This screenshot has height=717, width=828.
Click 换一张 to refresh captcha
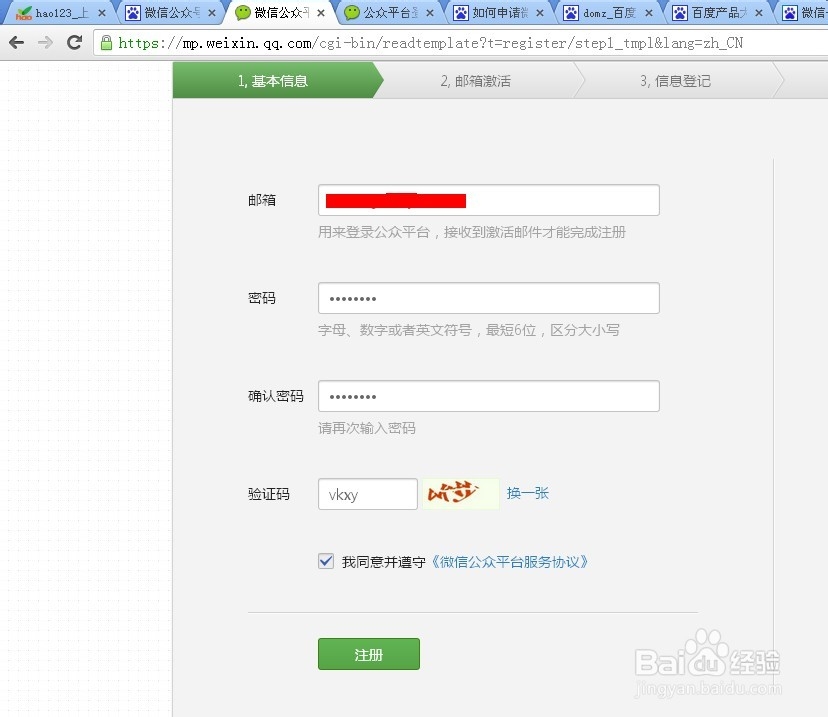(528, 493)
